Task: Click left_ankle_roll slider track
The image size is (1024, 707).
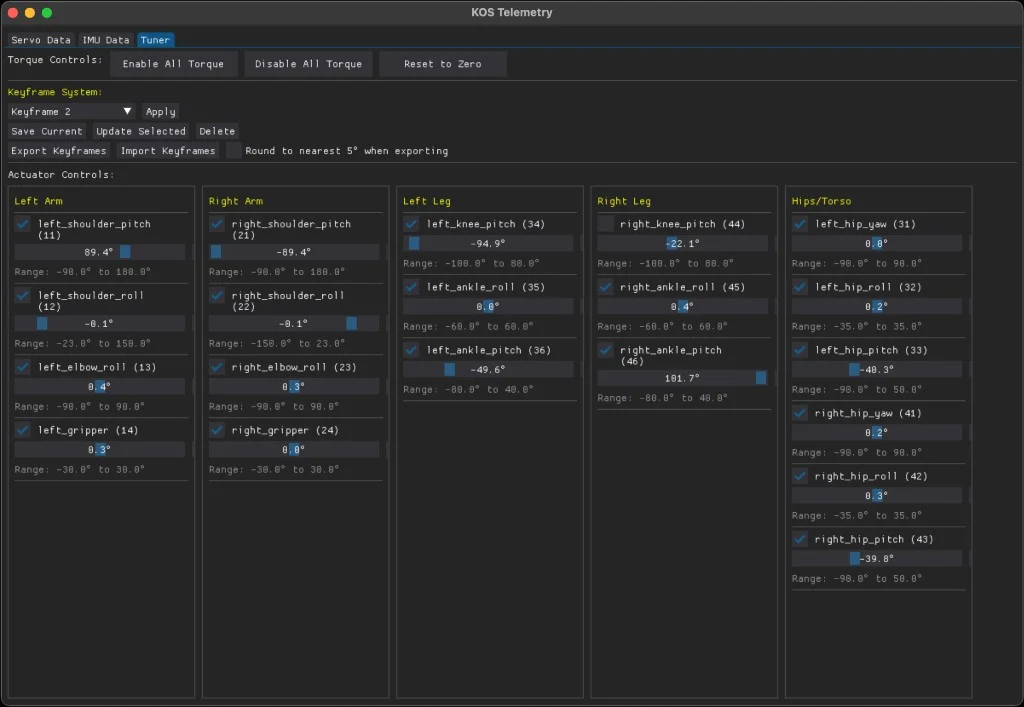Action: coord(488,306)
